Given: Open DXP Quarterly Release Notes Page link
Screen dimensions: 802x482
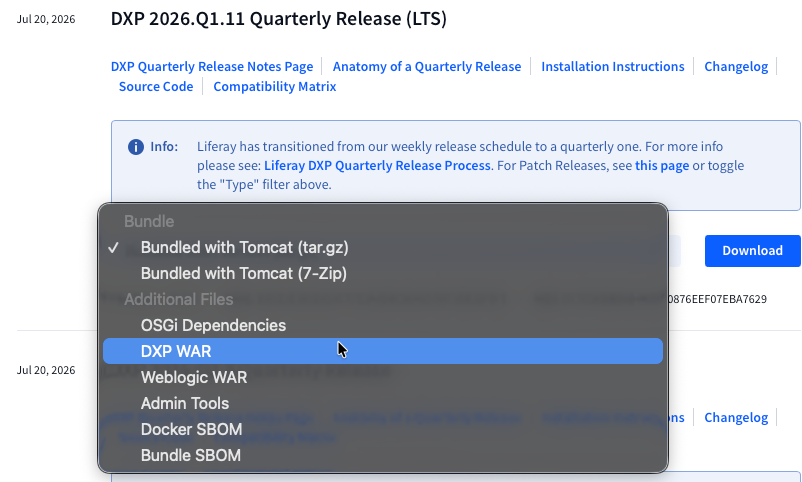Looking at the screenshot, I should coord(212,67).
